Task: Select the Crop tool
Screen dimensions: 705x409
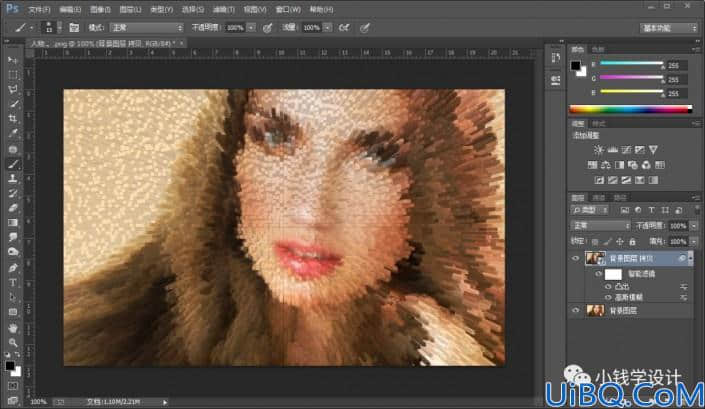Action: (13, 119)
